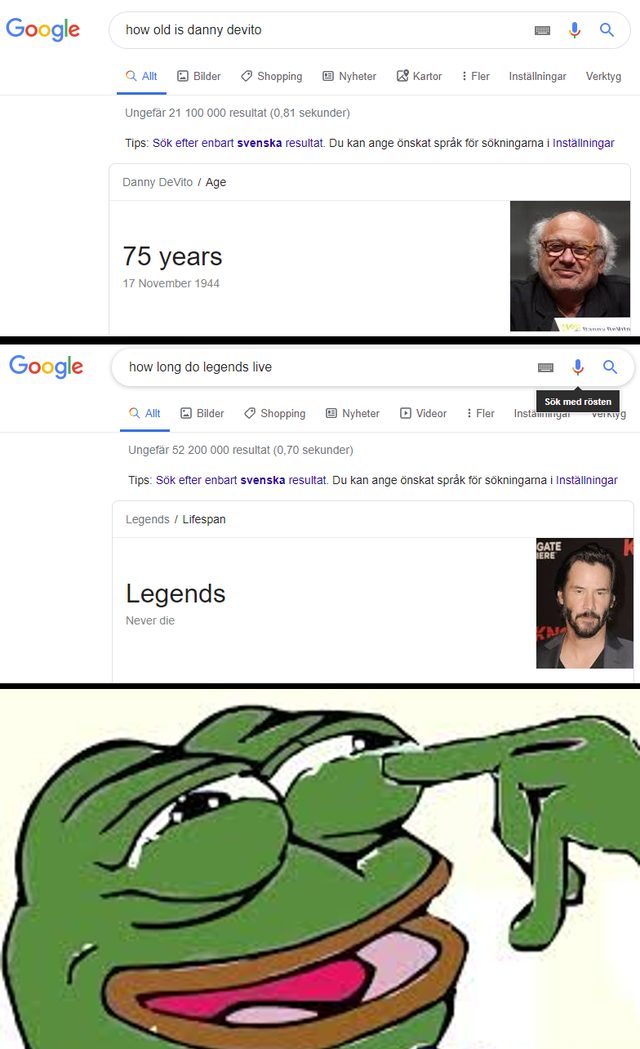This screenshot has height=1049, width=640.
Task: Click the microphone icon in second search bar
Action: point(577,367)
